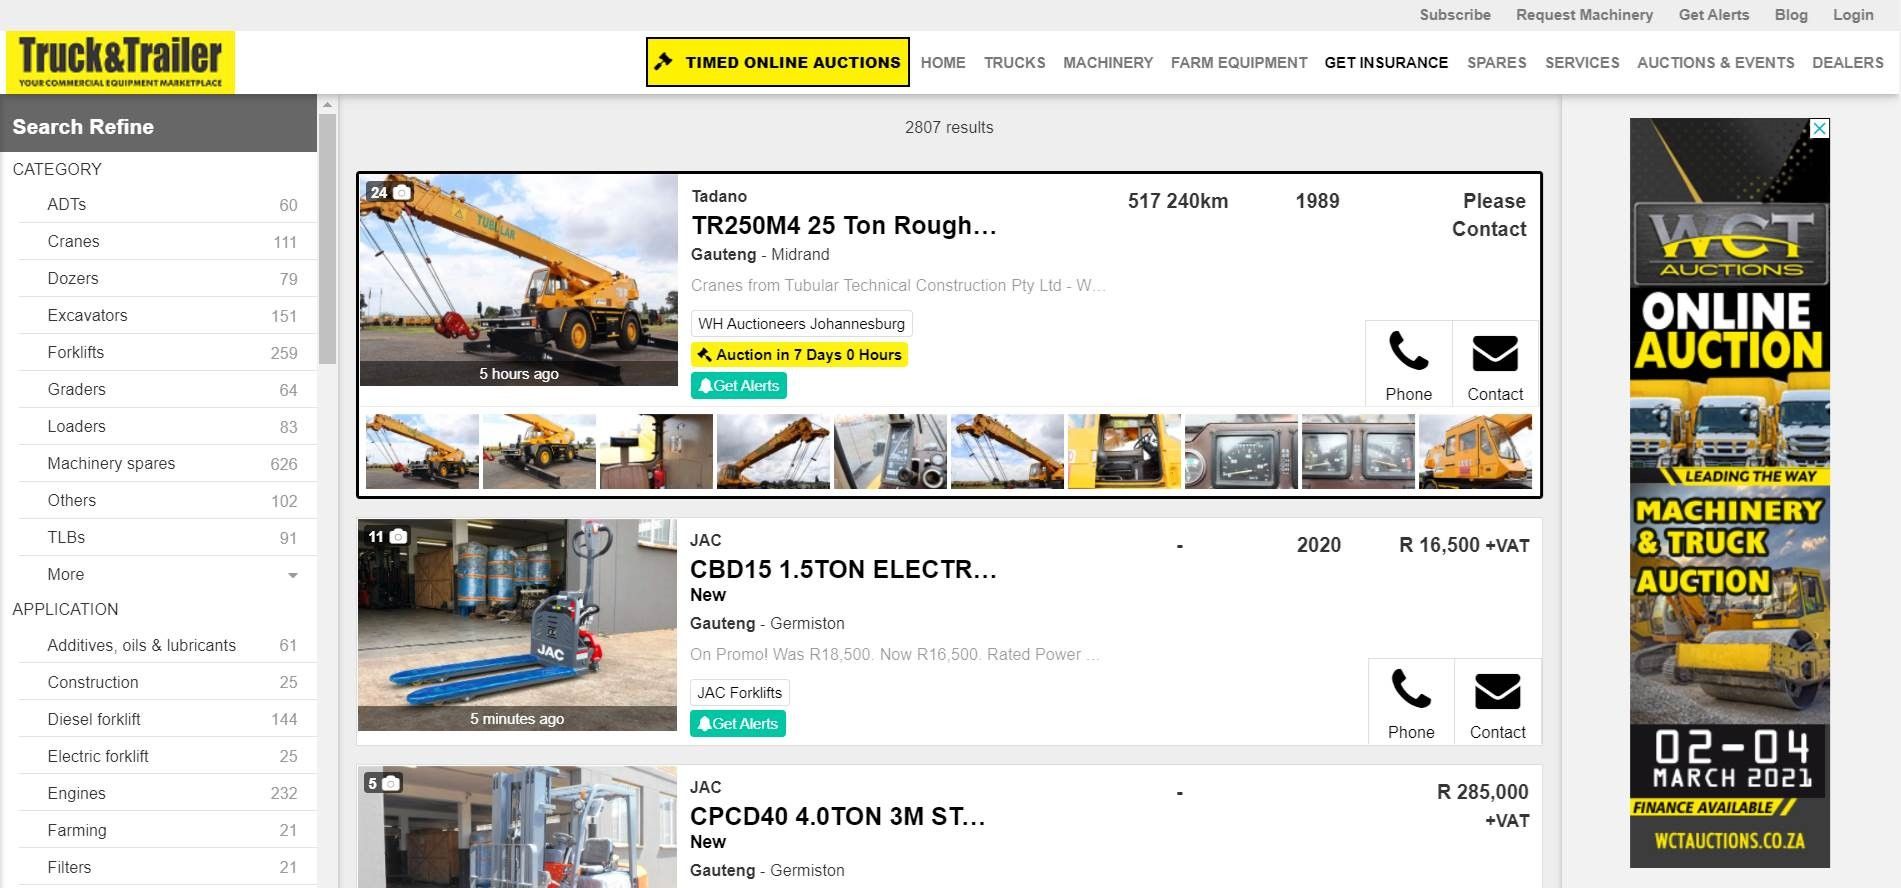Click the Subscribe link

pyautogui.click(x=1455, y=15)
